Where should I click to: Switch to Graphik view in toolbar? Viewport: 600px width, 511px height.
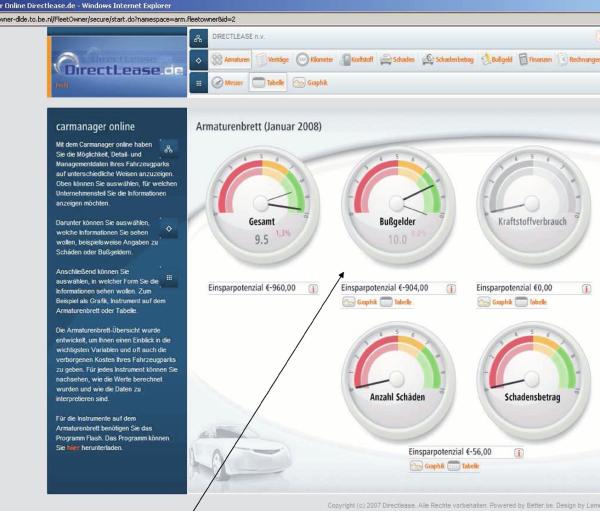(x=310, y=84)
